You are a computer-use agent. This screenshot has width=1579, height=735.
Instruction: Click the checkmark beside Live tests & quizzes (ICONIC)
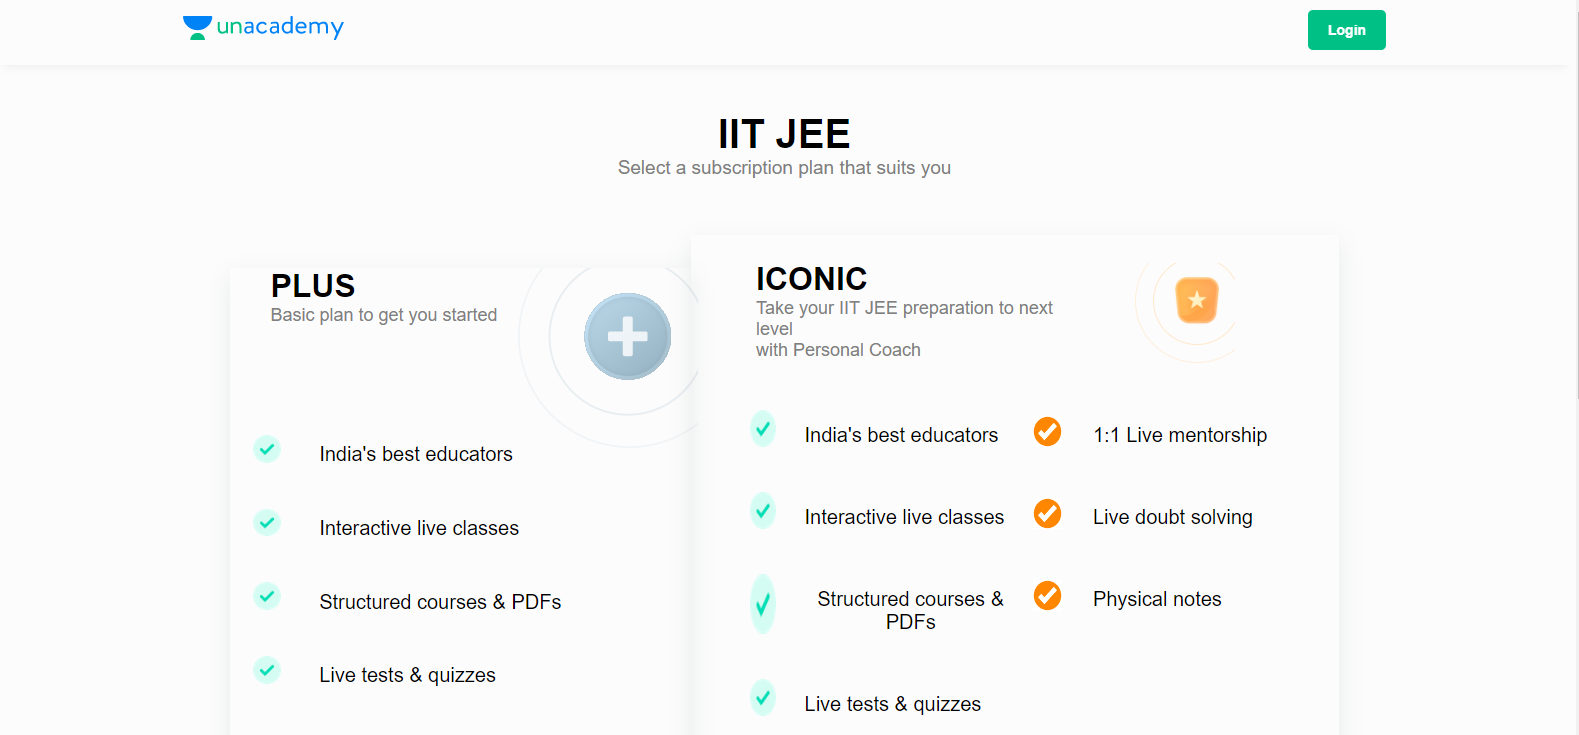(763, 697)
